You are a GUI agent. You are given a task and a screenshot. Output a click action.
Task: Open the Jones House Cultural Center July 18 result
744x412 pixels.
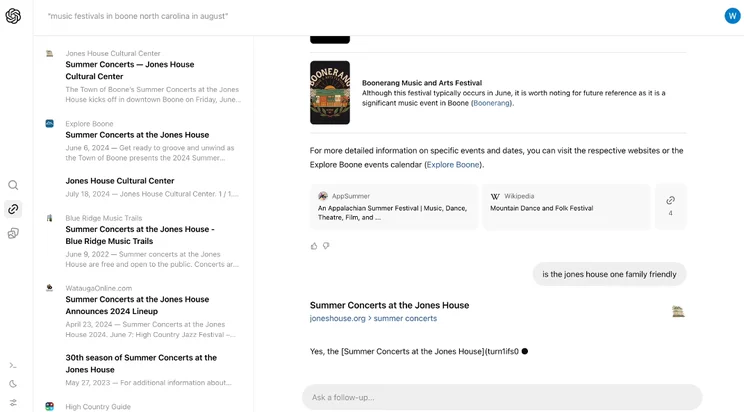pos(120,181)
